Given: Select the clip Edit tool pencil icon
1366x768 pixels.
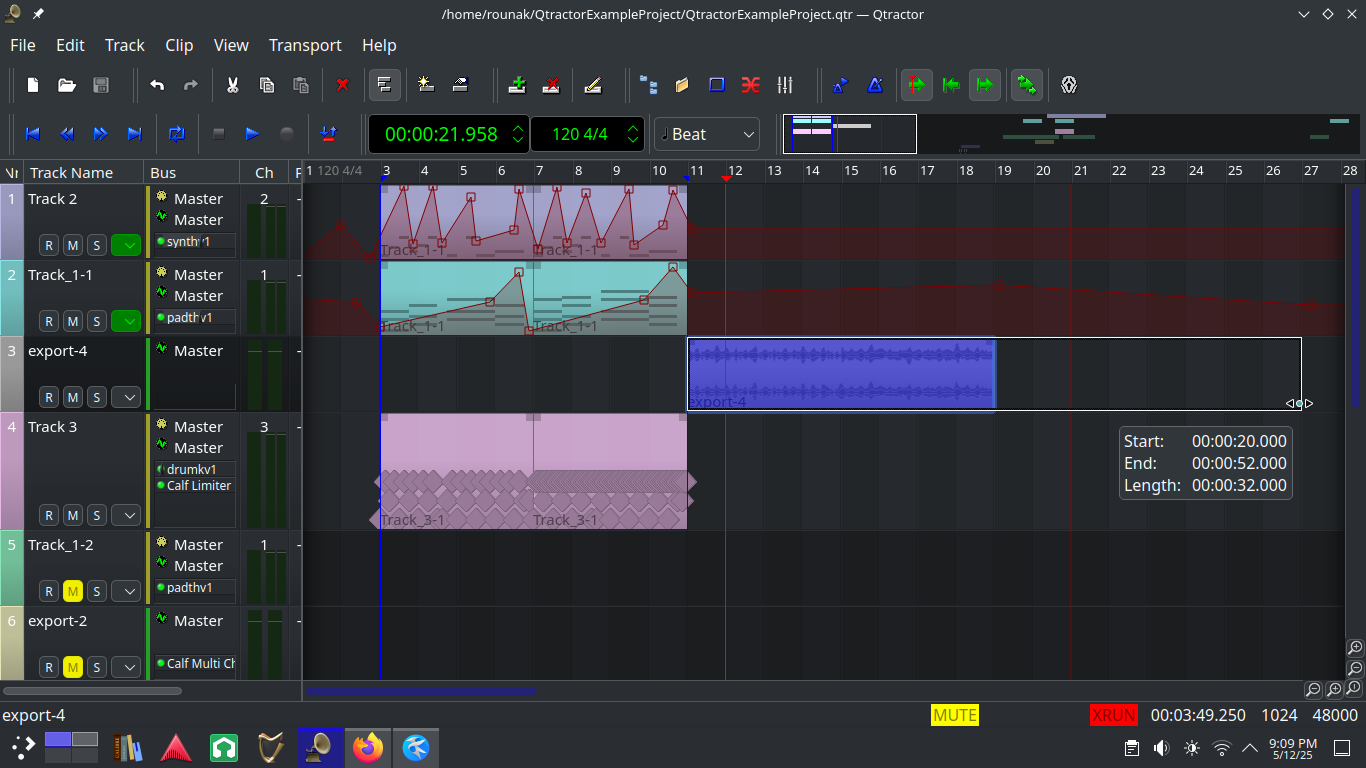Looking at the screenshot, I should tap(594, 85).
